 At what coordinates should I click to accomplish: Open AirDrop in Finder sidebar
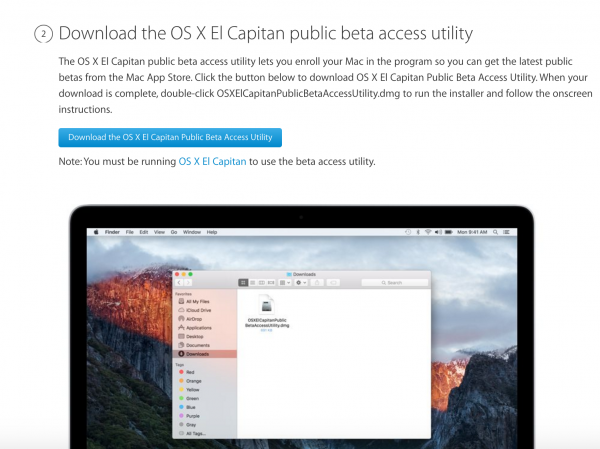pyautogui.click(x=196, y=318)
